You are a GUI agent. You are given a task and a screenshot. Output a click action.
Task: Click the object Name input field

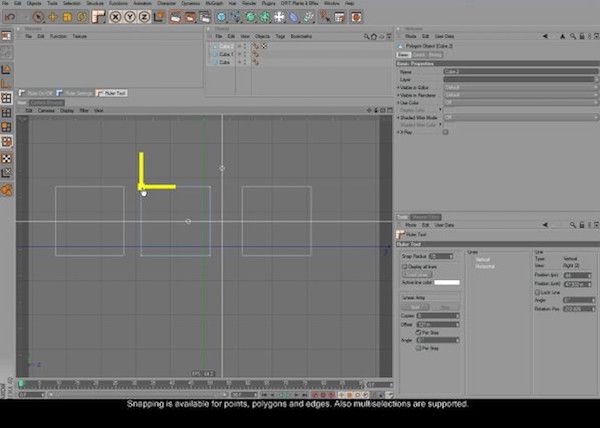pyautogui.click(x=521, y=72)
